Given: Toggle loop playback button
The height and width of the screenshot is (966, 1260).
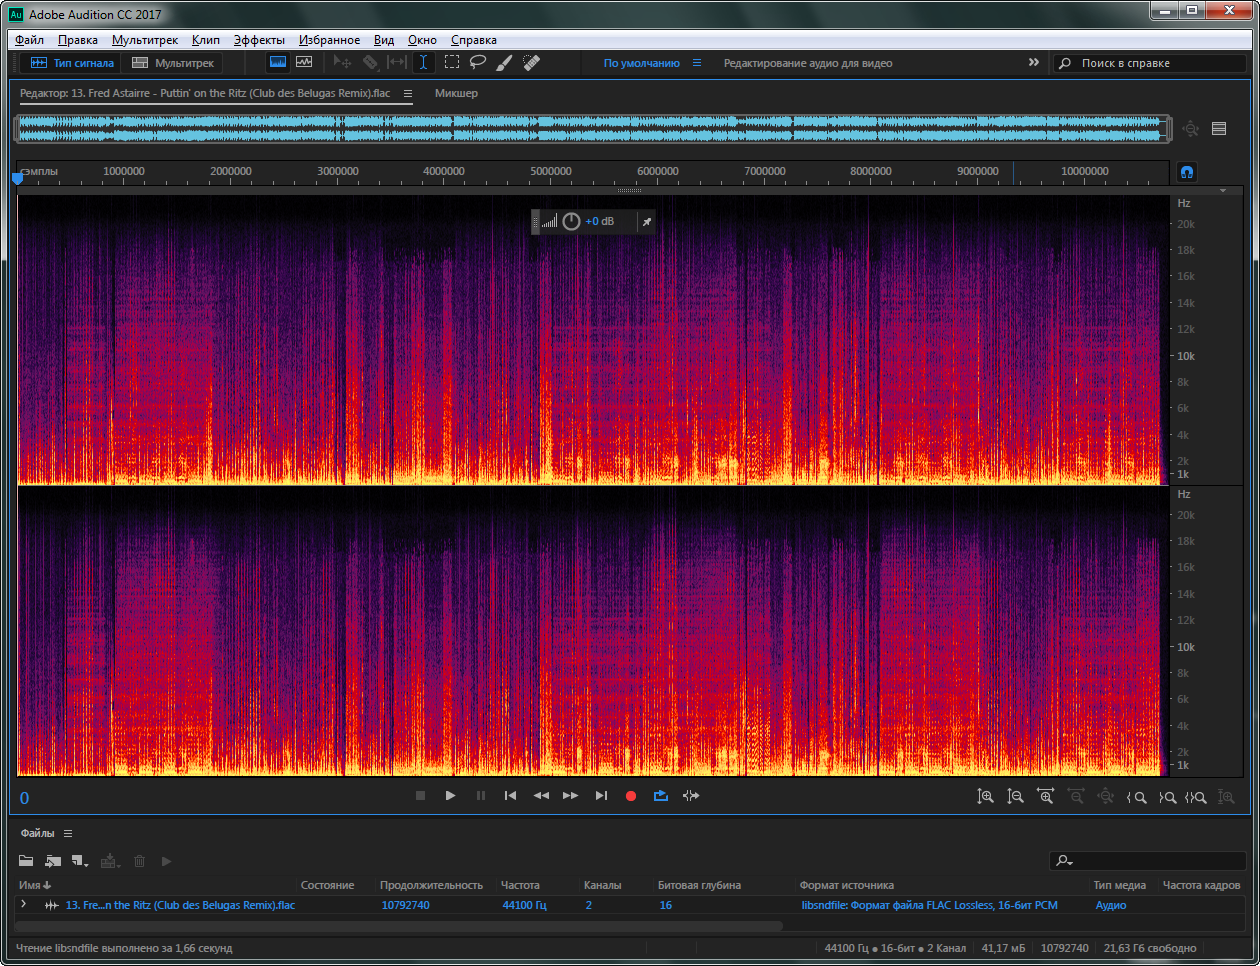Looking at the screenshot, I should tap(661, 796).
